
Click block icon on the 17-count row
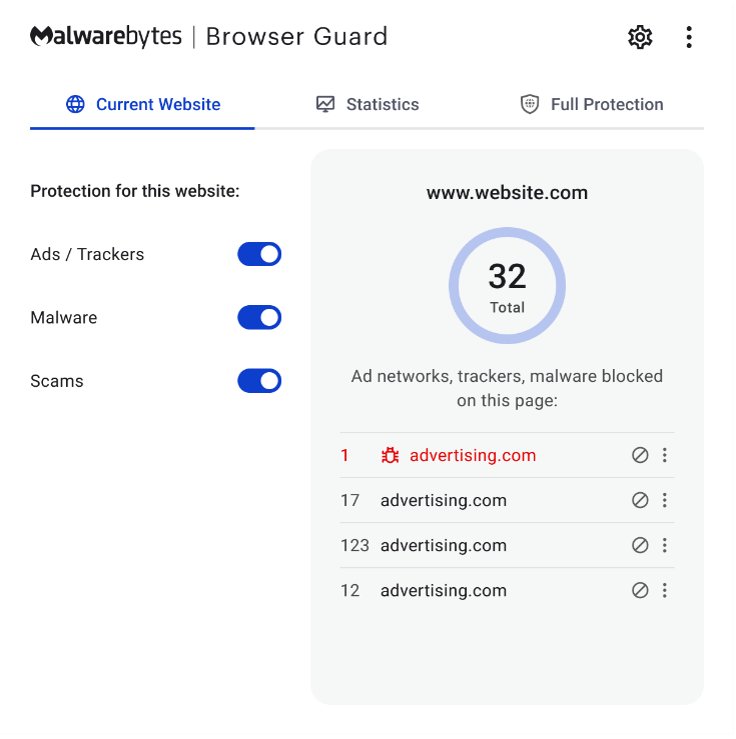(640, 501)
